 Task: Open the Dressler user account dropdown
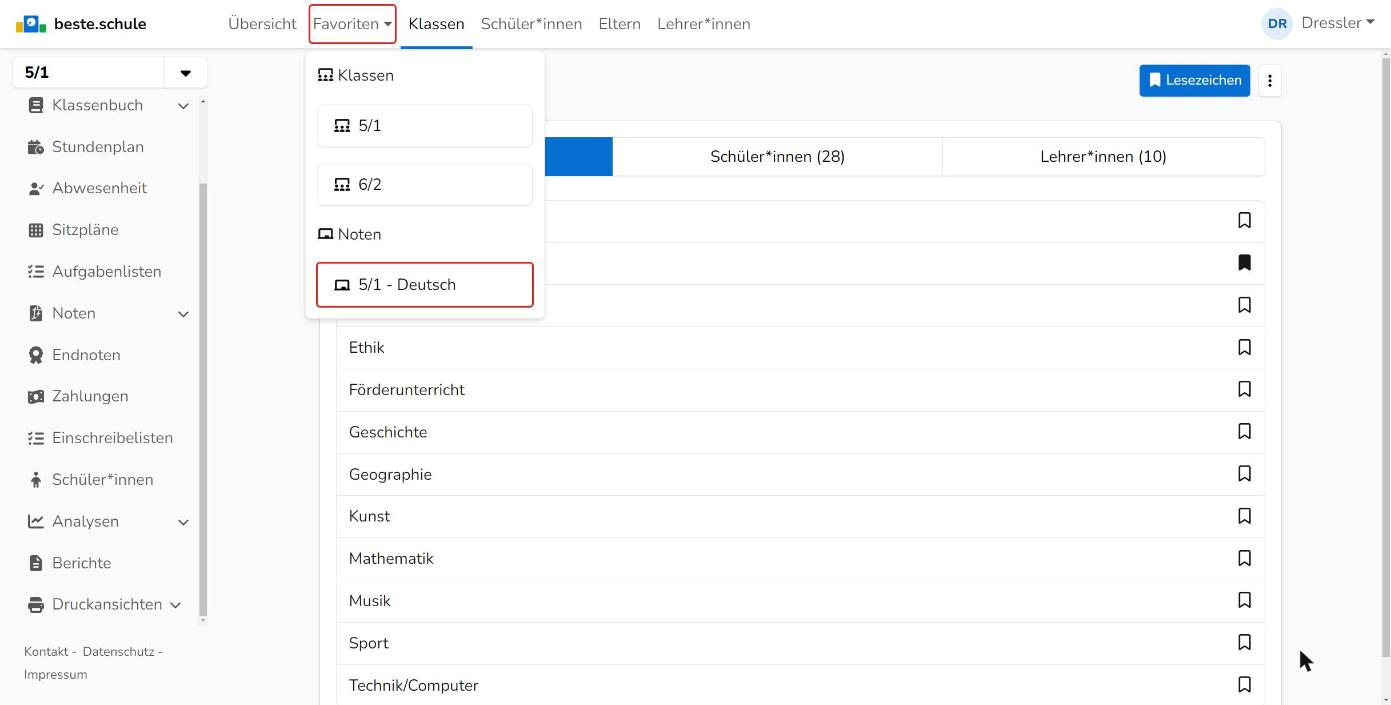(x=1337, y=23)
